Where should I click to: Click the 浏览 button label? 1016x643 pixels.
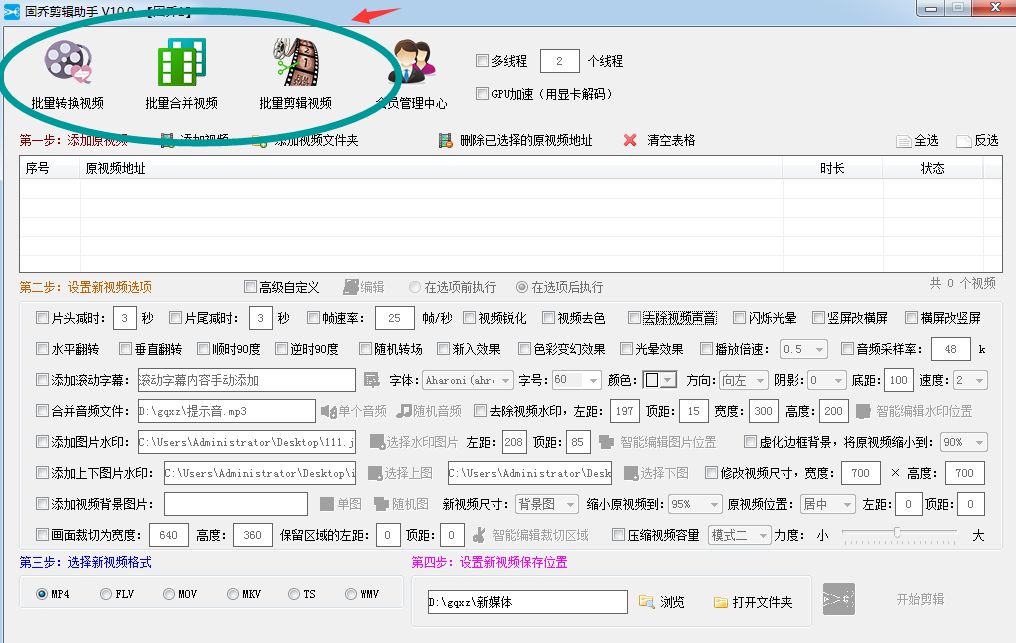coord(672,602)
